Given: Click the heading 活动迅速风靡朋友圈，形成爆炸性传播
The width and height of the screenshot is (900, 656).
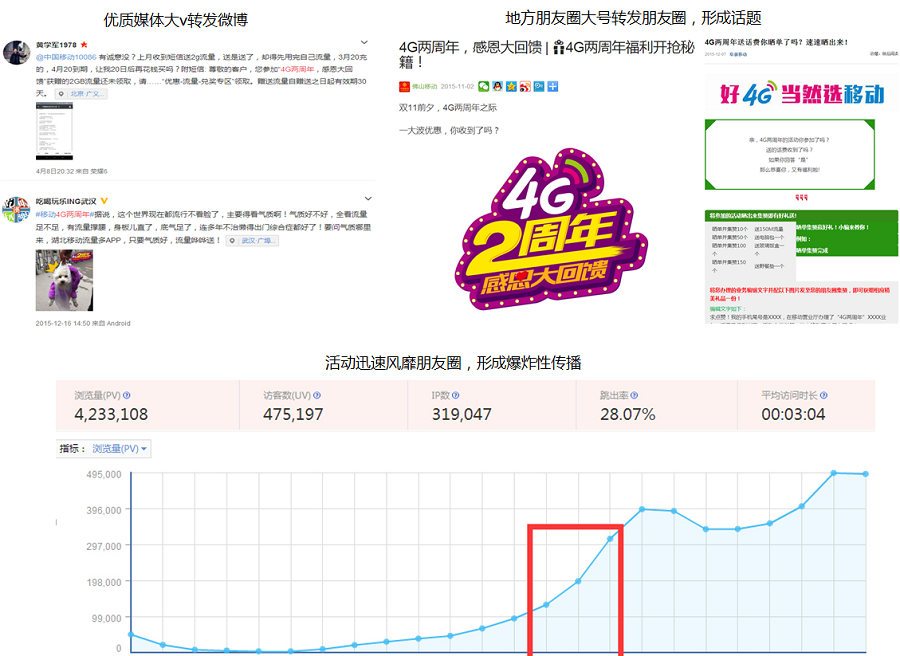Looking at the screenshot, I should (453, 363).
